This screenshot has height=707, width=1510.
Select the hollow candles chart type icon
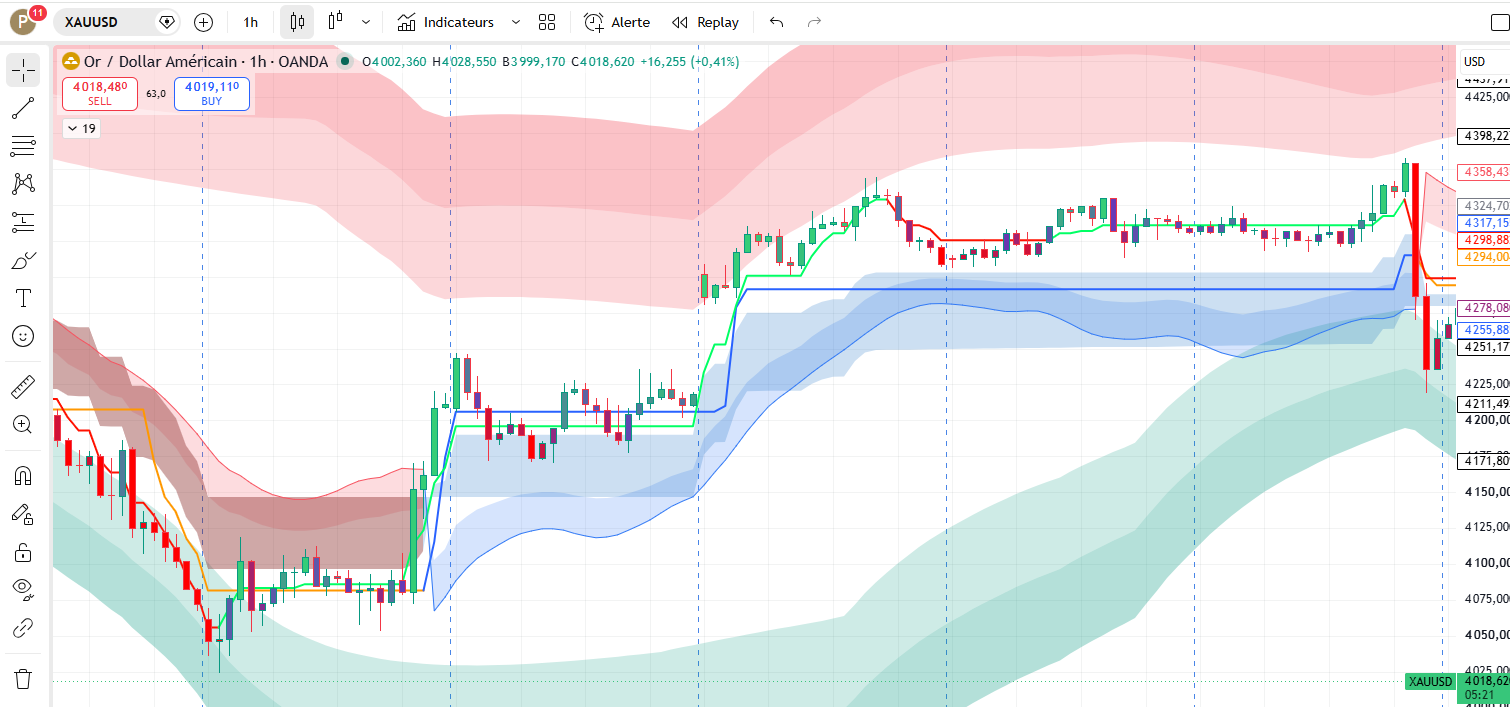pos(335,21)
